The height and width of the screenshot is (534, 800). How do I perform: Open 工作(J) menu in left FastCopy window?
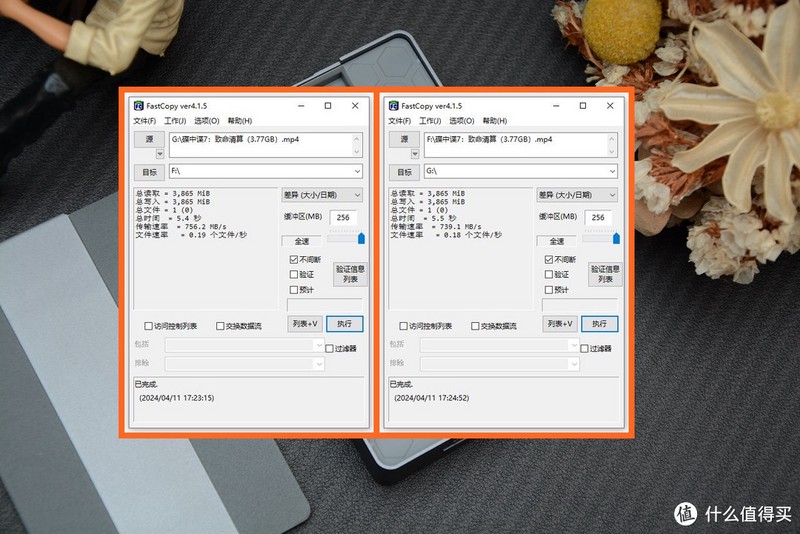click(x=175, y=121)
